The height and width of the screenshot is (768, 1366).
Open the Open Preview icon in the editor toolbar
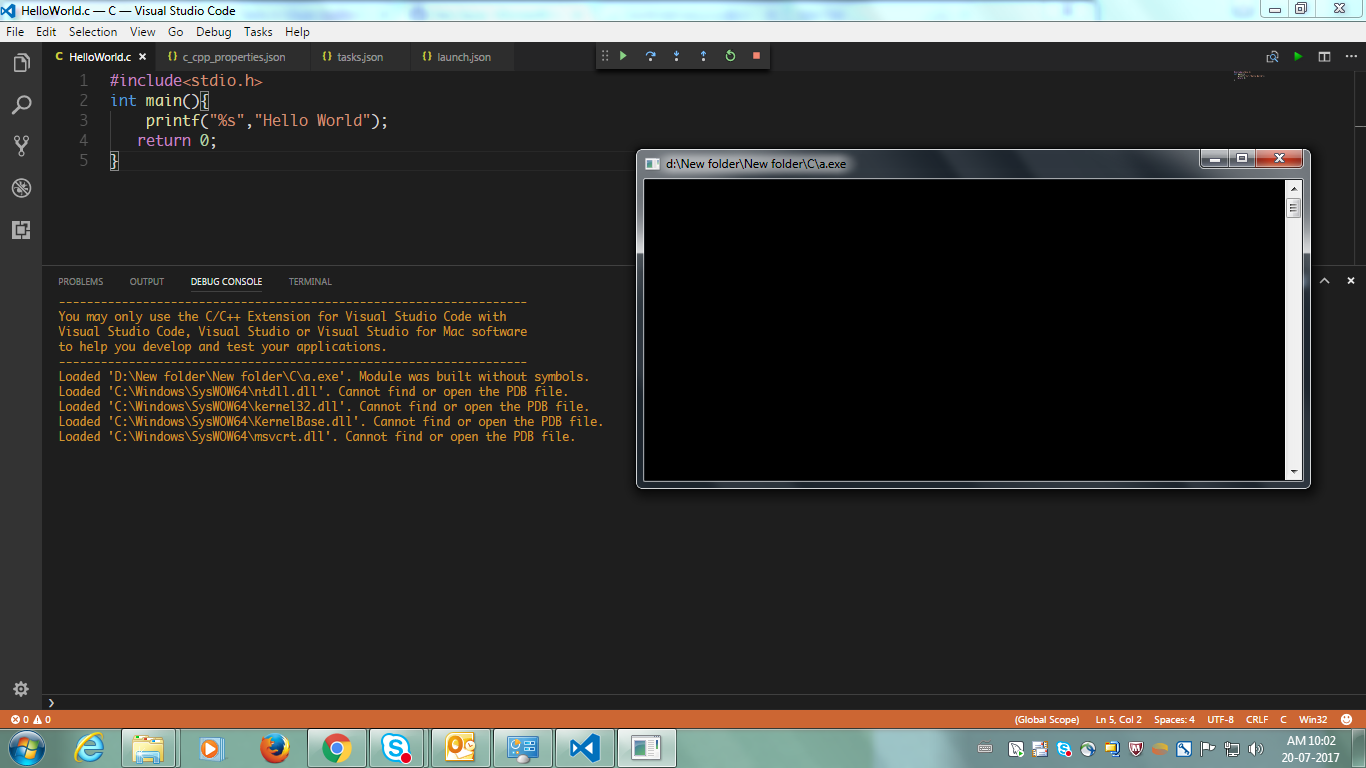1272,57
